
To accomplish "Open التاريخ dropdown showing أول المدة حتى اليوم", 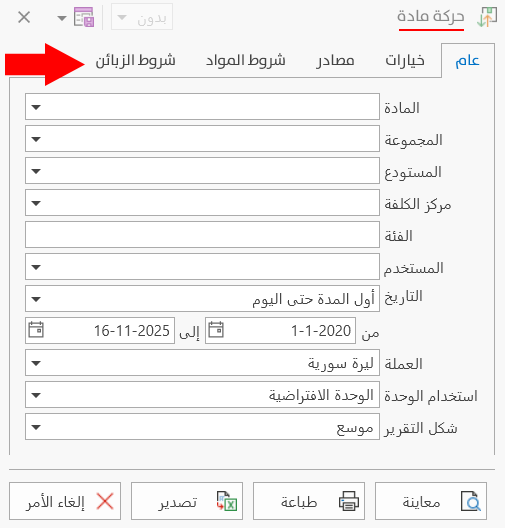I will coord(202,299).
